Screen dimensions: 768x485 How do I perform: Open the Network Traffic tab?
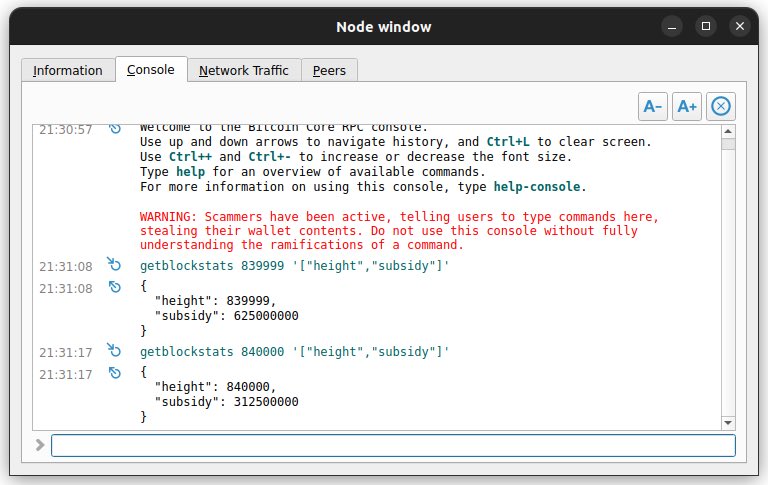point(244,71)
